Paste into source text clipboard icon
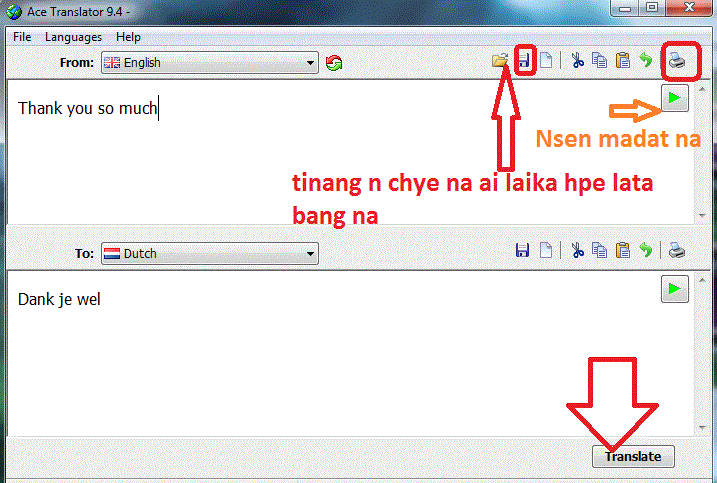 click(x=623, y=60)
